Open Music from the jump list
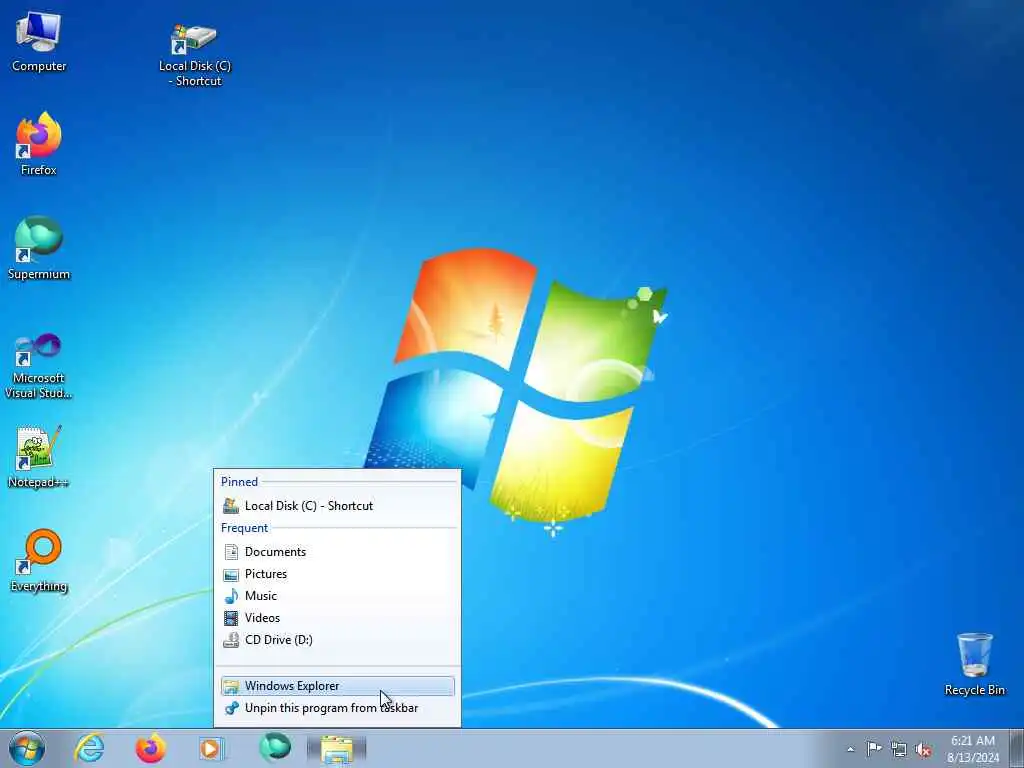1024x768 pixels. click(338, 596)
